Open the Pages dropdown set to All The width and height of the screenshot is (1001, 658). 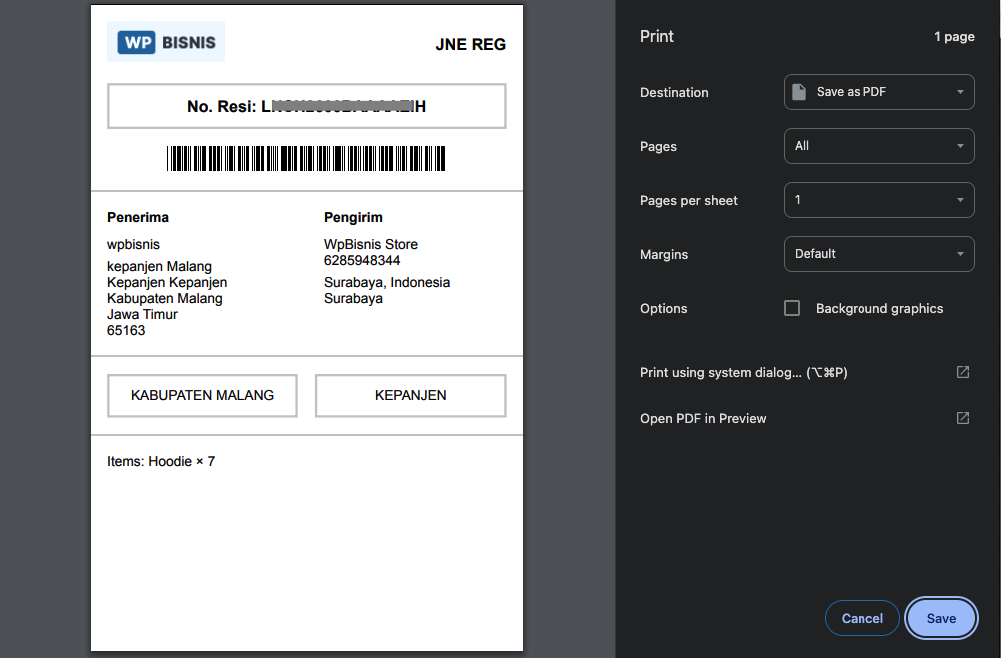tap(879, 146)
